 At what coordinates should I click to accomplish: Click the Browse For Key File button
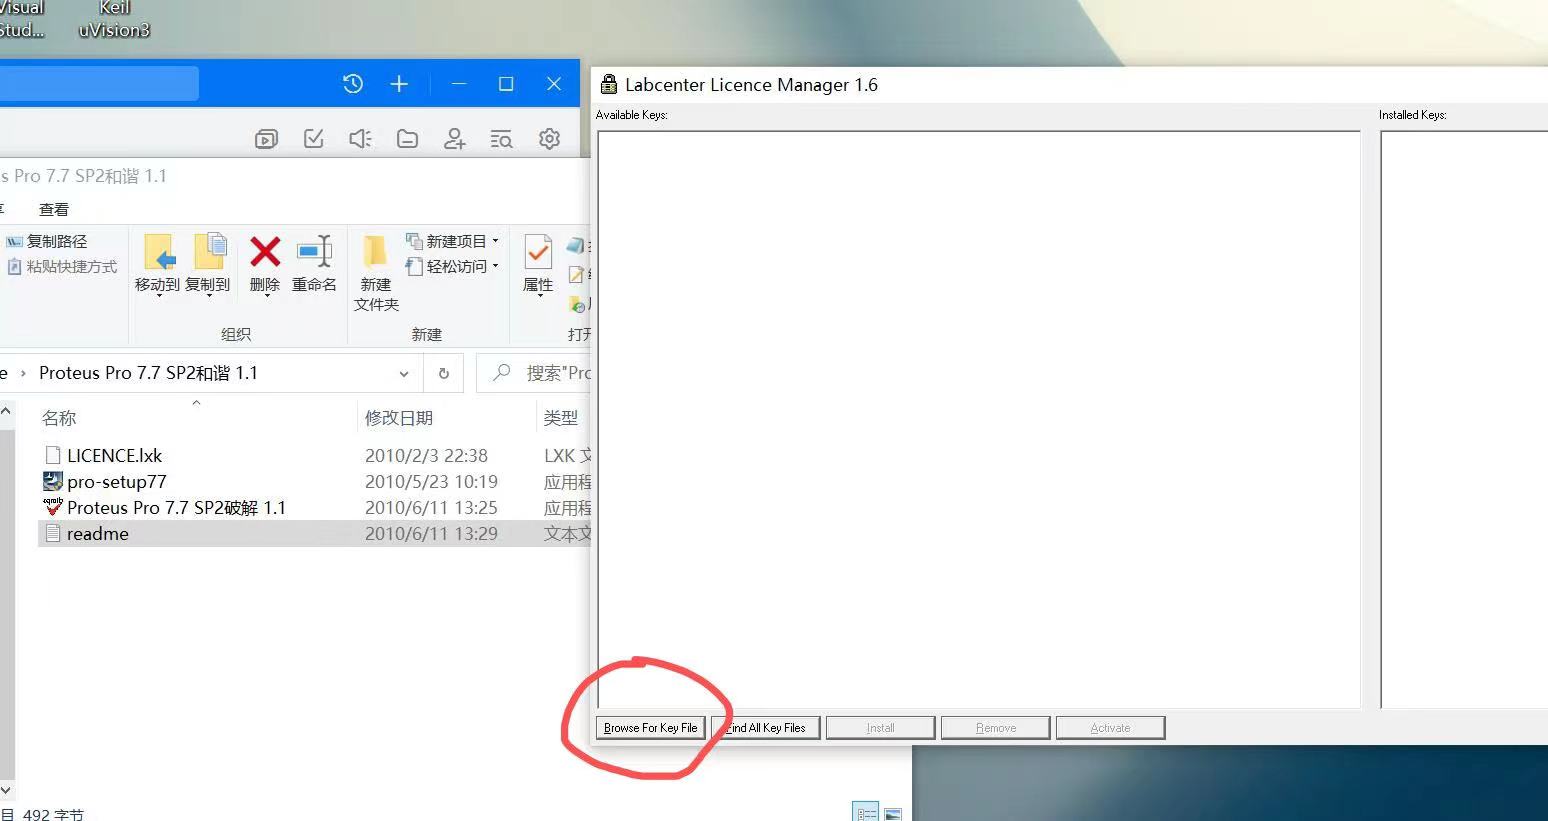pyautogui.click(x=650, y=727)
